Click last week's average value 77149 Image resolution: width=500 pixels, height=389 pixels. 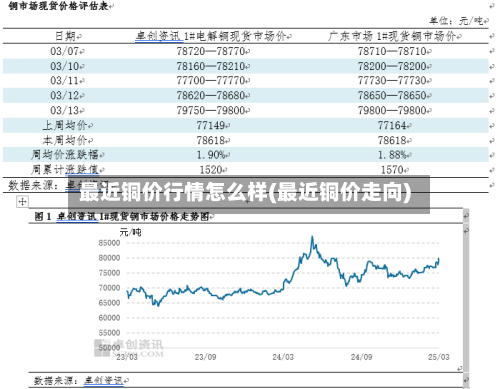[x=211, y=125]
